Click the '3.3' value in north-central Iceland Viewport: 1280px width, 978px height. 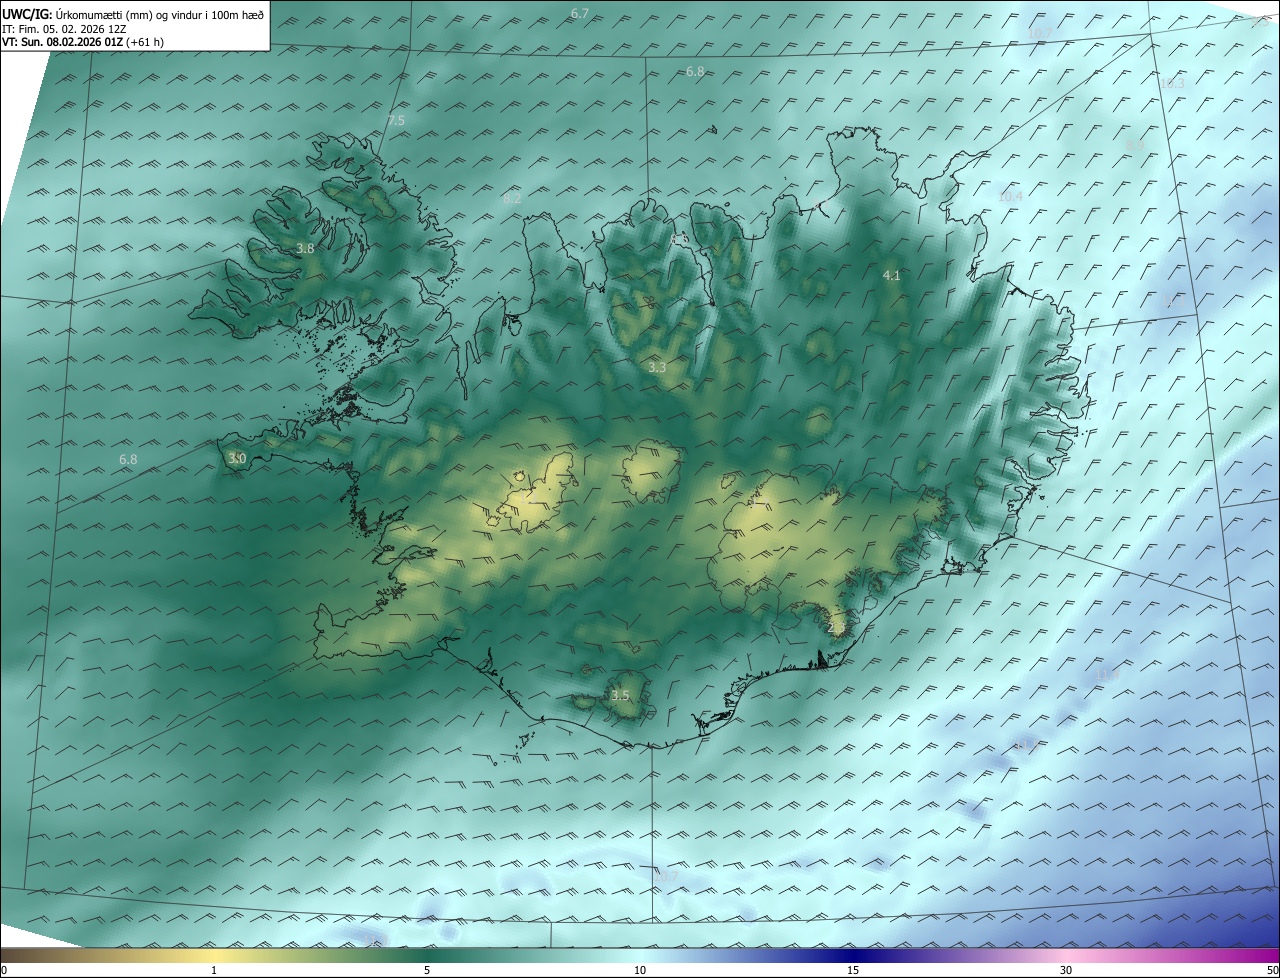pyautogui.click(x=657, y=368)
